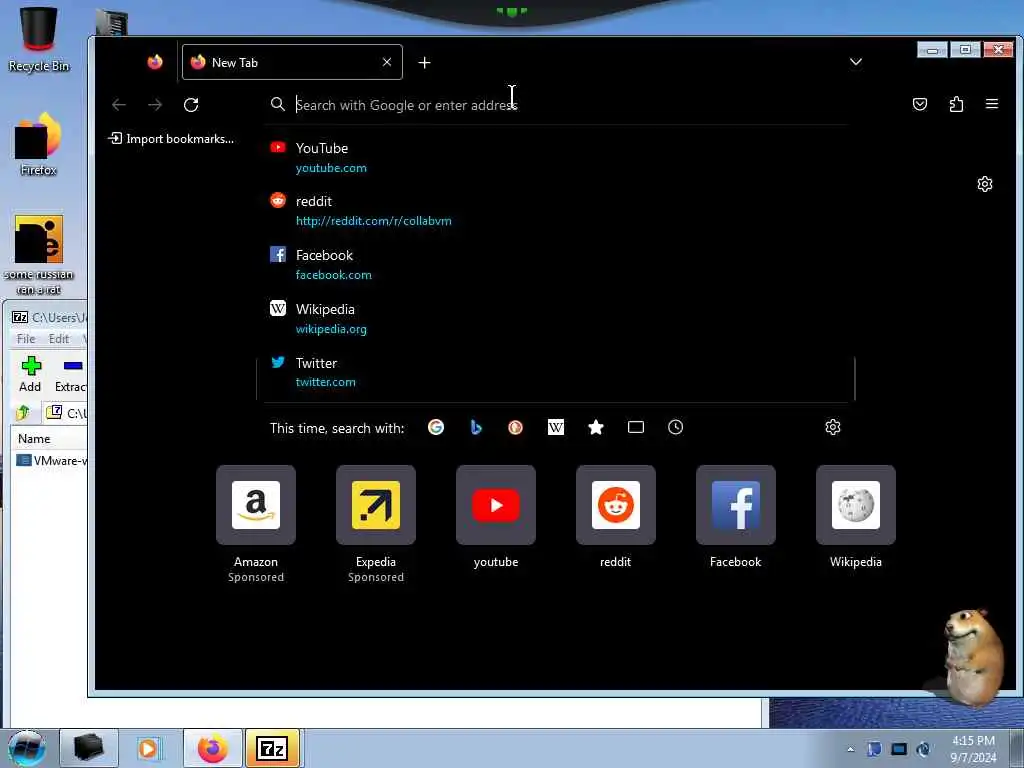The width and height of the screenshot is (1024, 768).
Task: Open the Firefox View pinned tab
Action: [155, 62]
